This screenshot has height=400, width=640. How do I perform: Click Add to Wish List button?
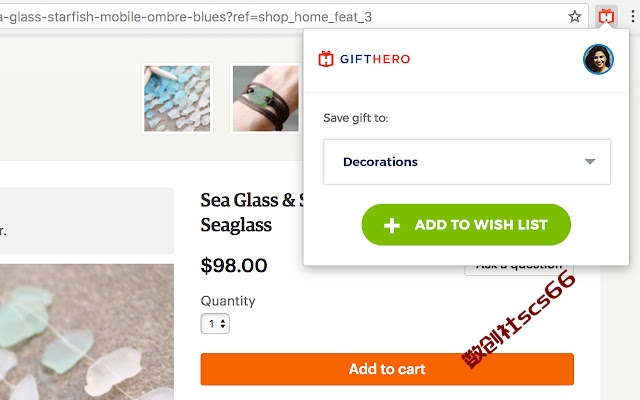[x=466, y=225]
